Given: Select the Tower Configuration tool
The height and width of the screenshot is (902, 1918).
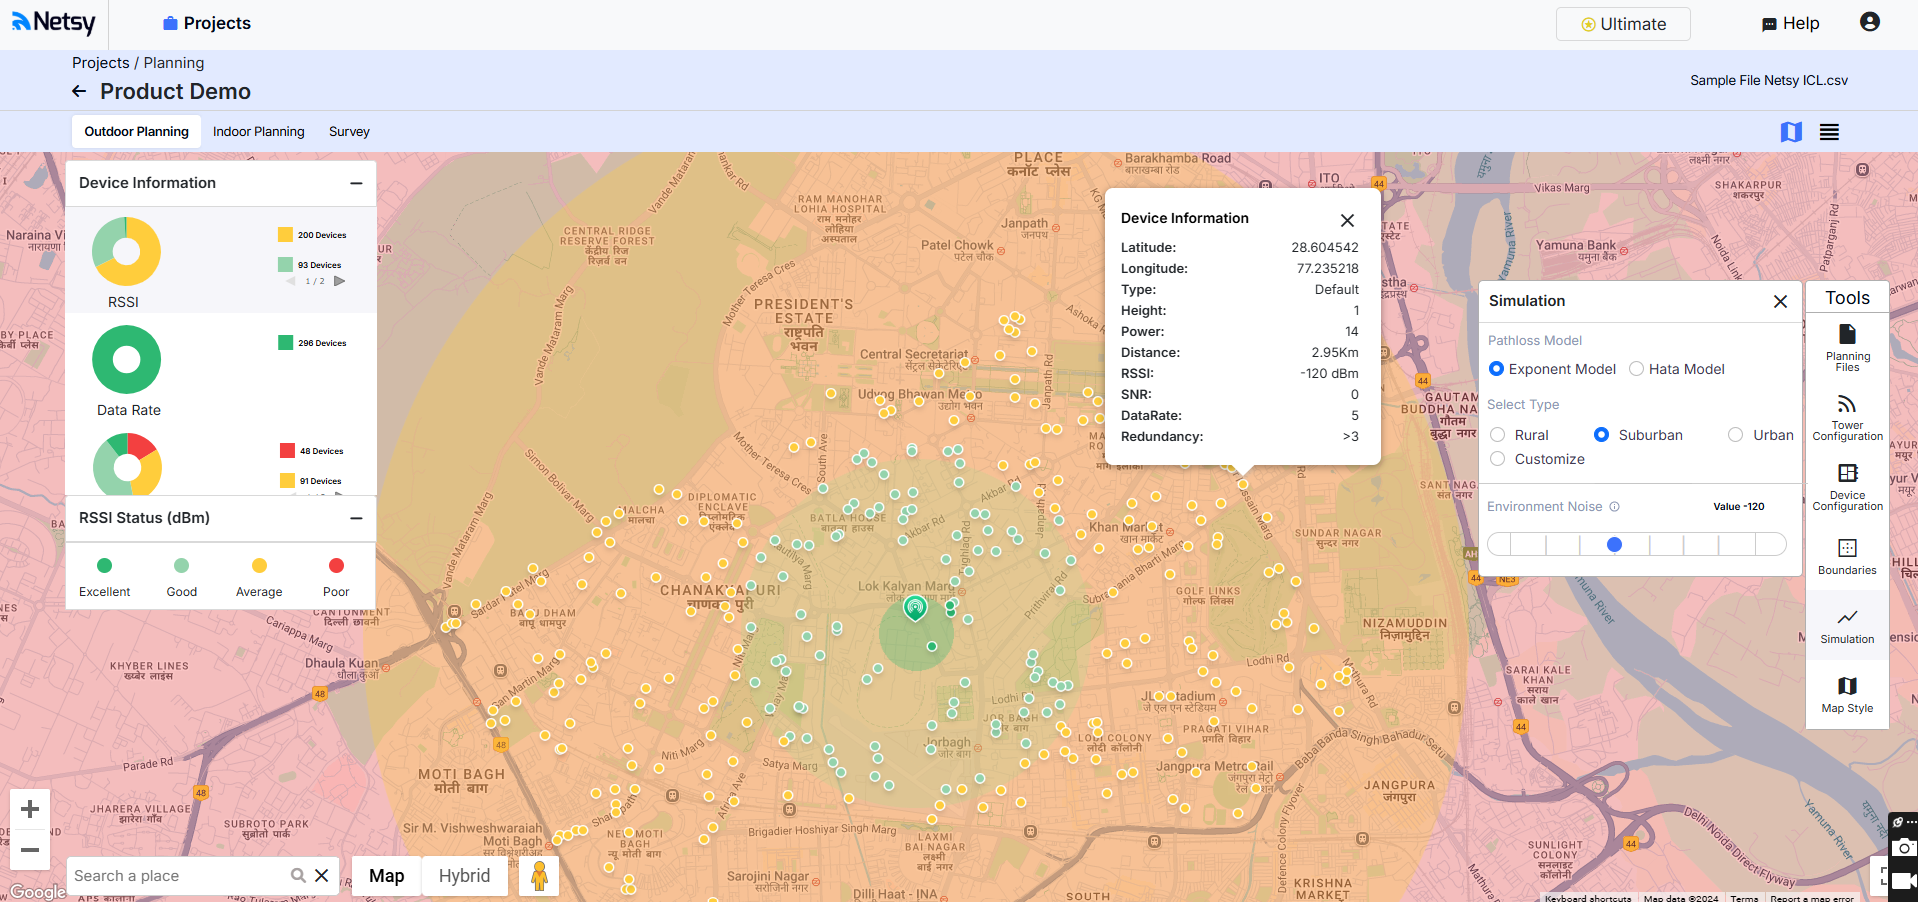Looking at the screenshot, I should [x=1847, y=415].
